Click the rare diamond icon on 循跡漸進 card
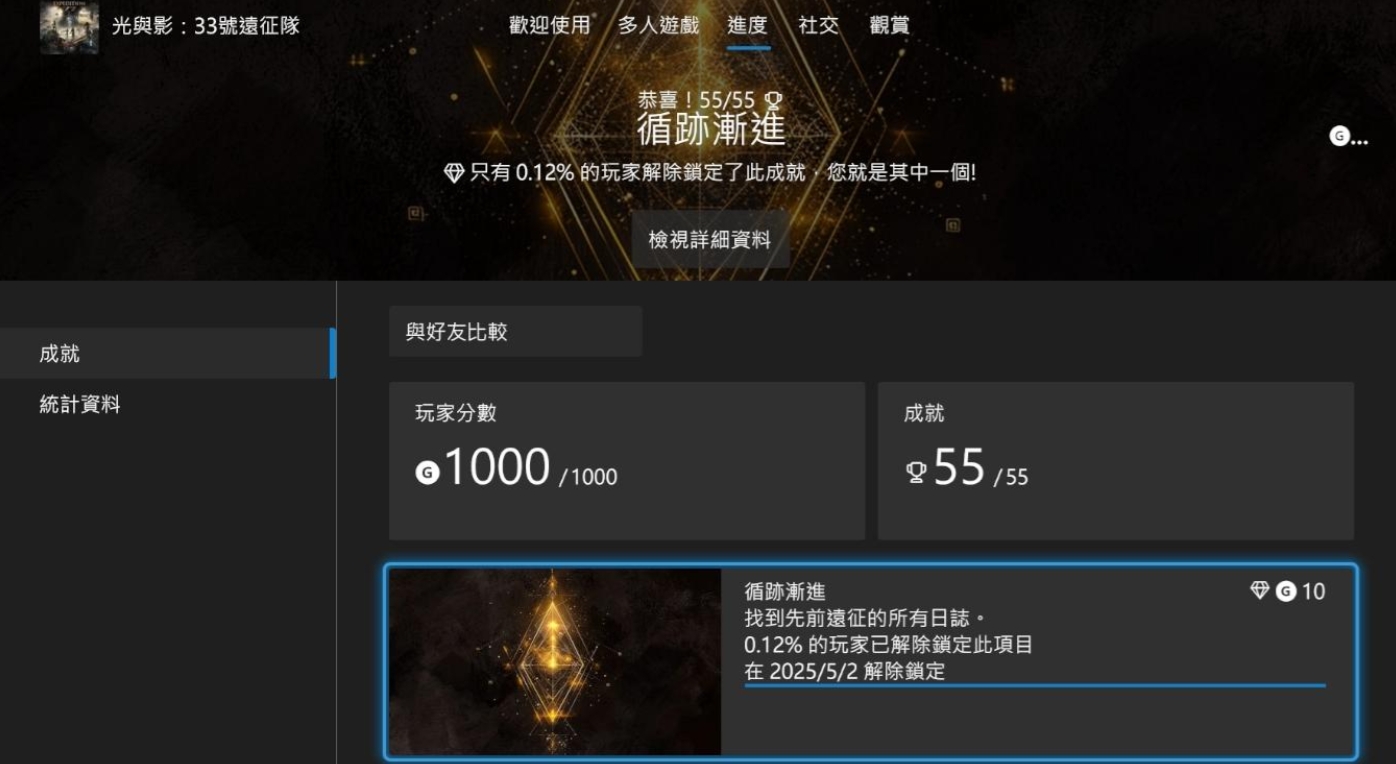Image resolution: width=1396 pixels, height=764 pixels. point(1260,591)
